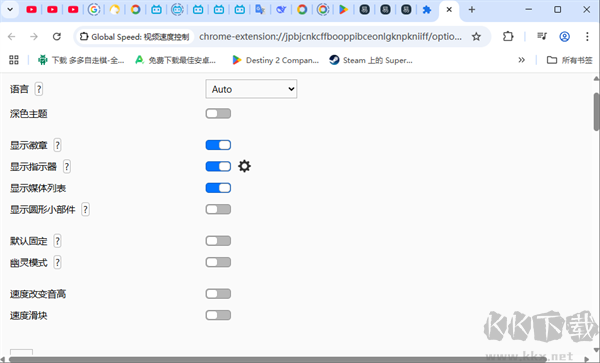
Task: Open the media control toolbar icon
Action: pos(542,36)
